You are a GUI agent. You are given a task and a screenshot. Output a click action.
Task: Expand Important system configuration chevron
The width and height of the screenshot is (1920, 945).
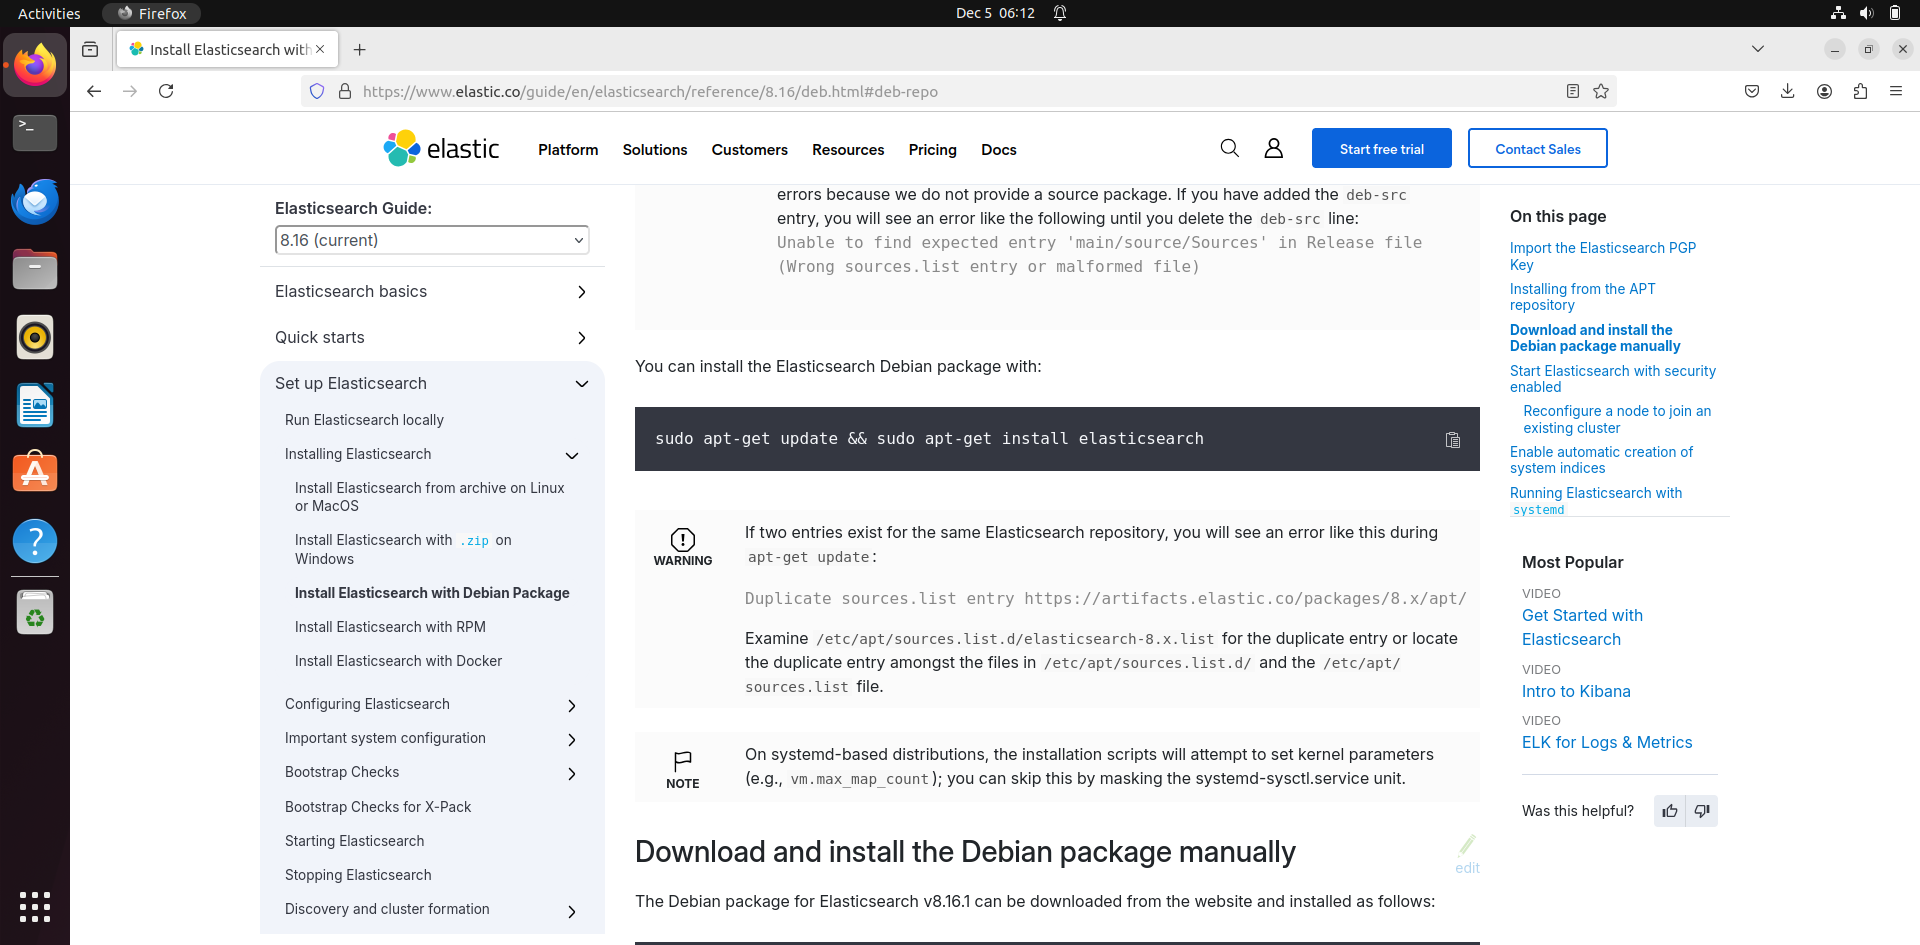[x=572, y=739]
